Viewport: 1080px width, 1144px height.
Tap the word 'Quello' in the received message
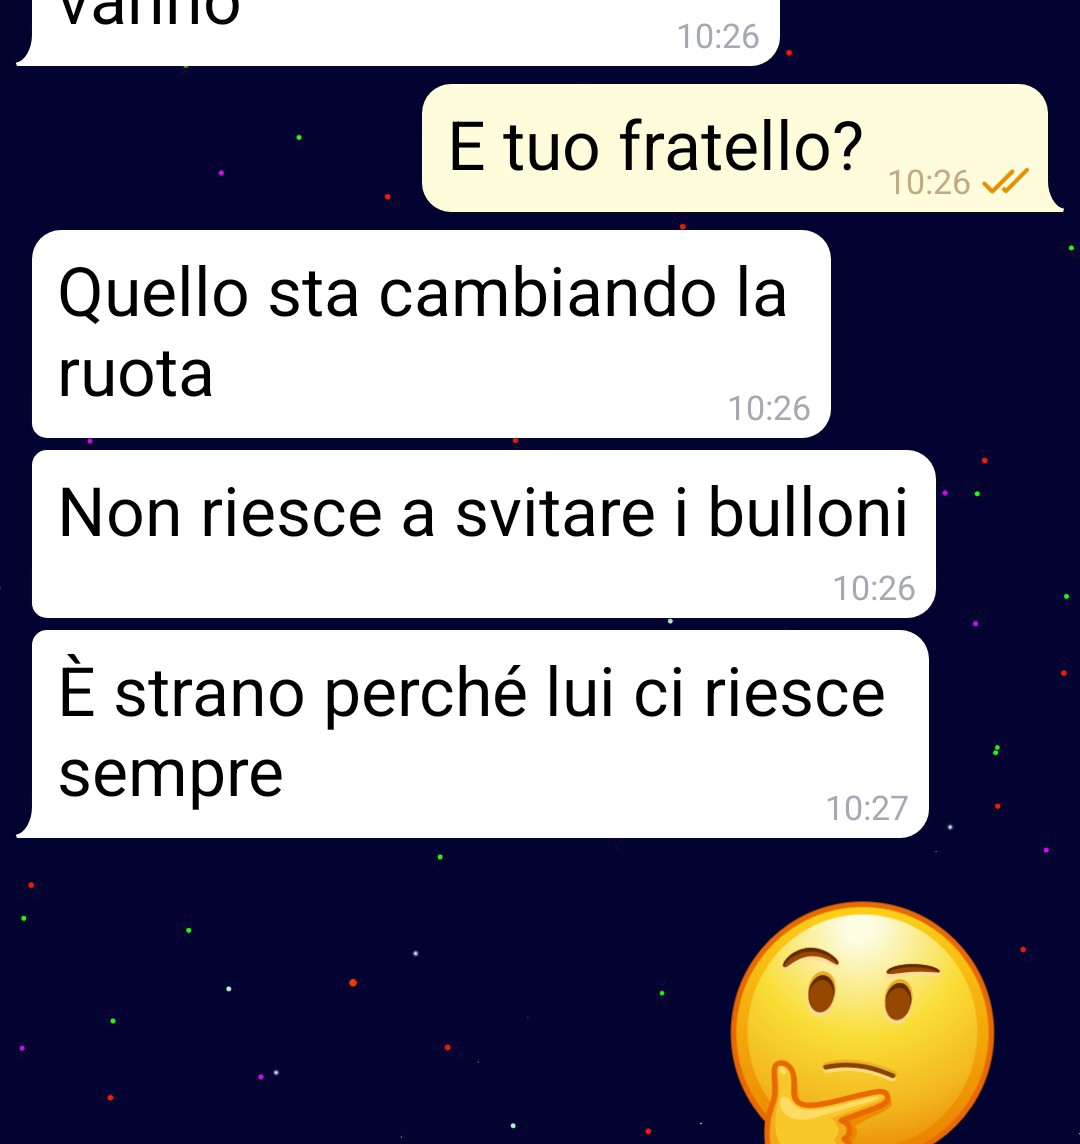[x=153, y=295]
